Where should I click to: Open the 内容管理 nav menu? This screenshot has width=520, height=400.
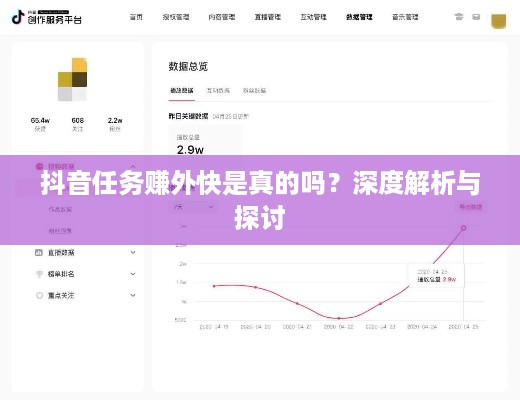(222, 17)
